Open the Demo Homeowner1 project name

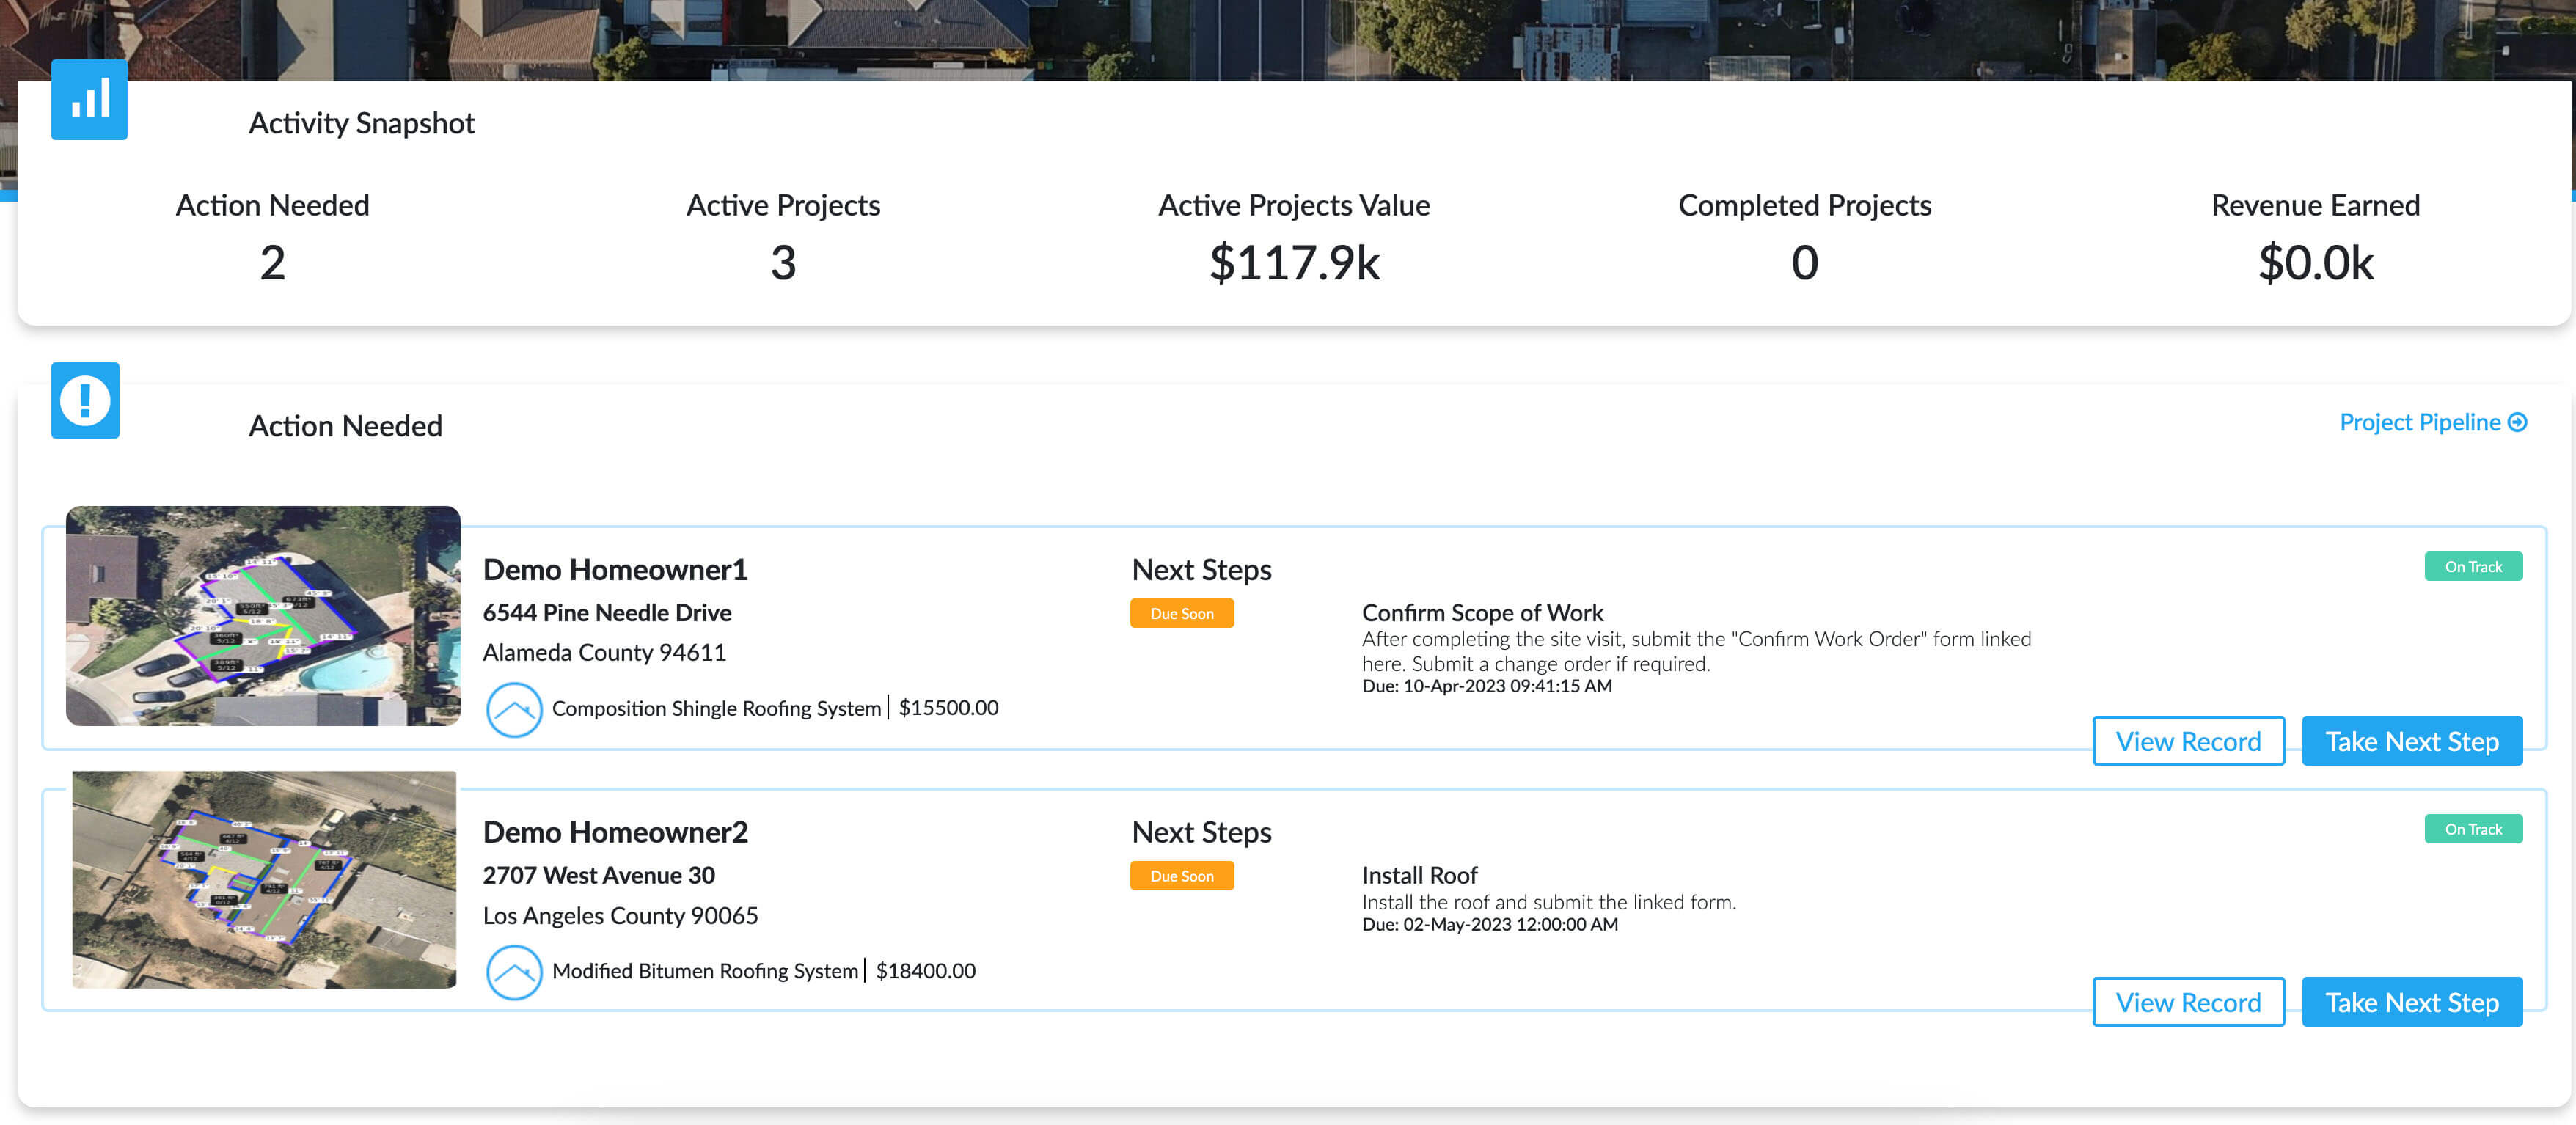tap(615, 569)
